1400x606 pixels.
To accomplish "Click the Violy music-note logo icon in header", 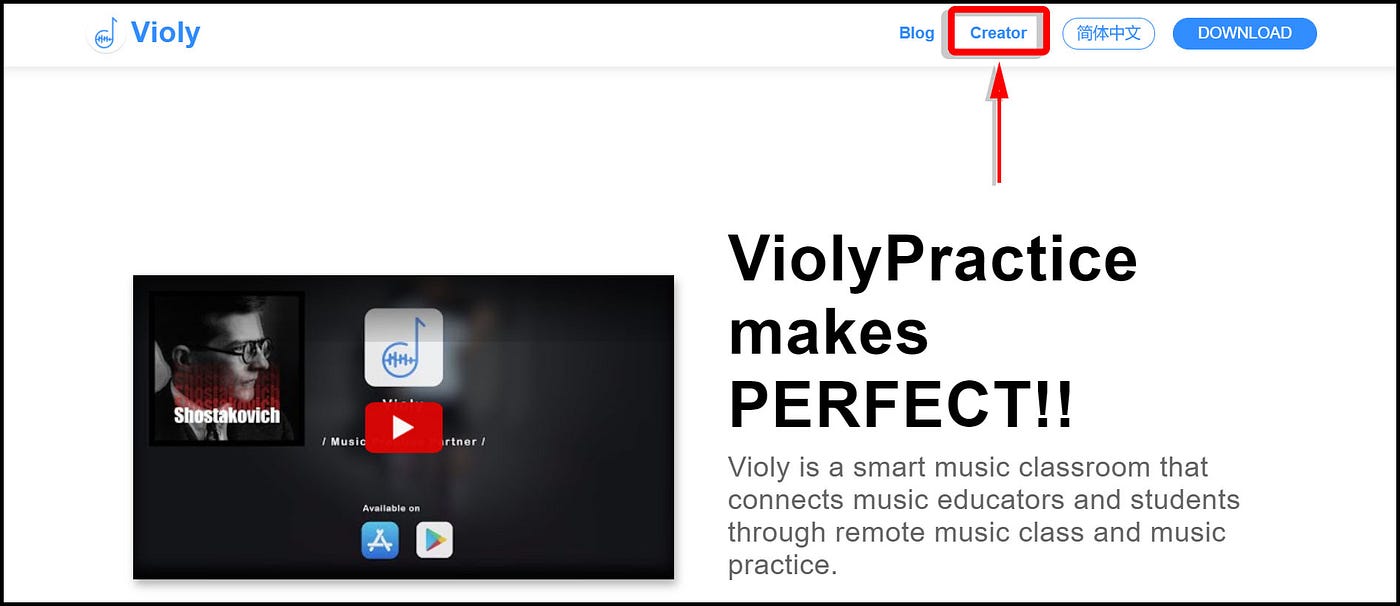I will (106, 34).
